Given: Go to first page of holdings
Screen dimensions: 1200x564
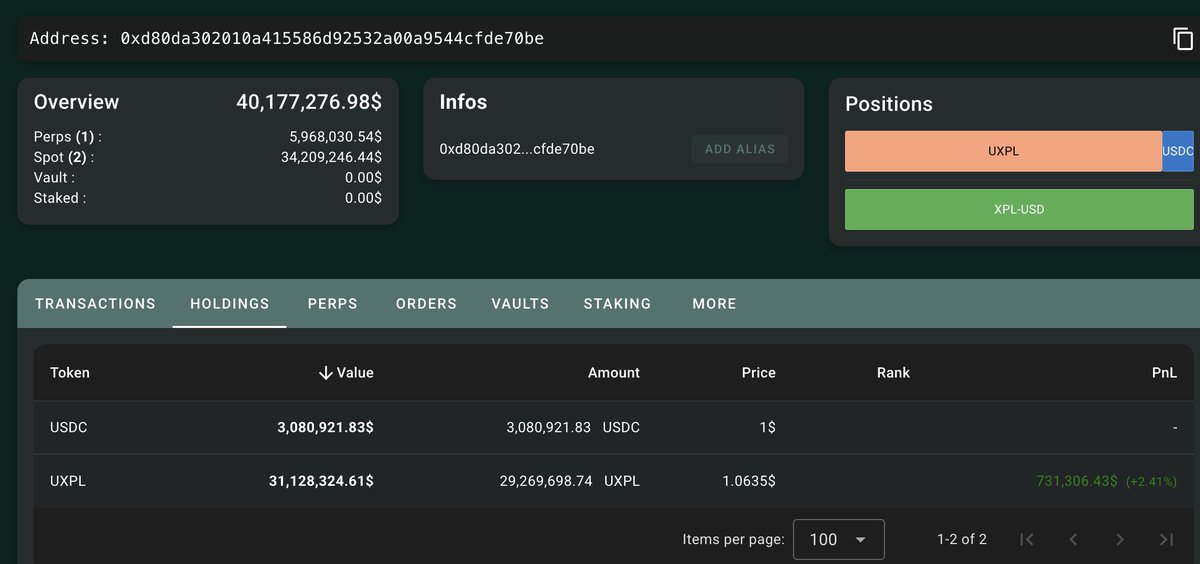Looking at the screenshot, I should pyautogui.click(x=1026, y=540).
